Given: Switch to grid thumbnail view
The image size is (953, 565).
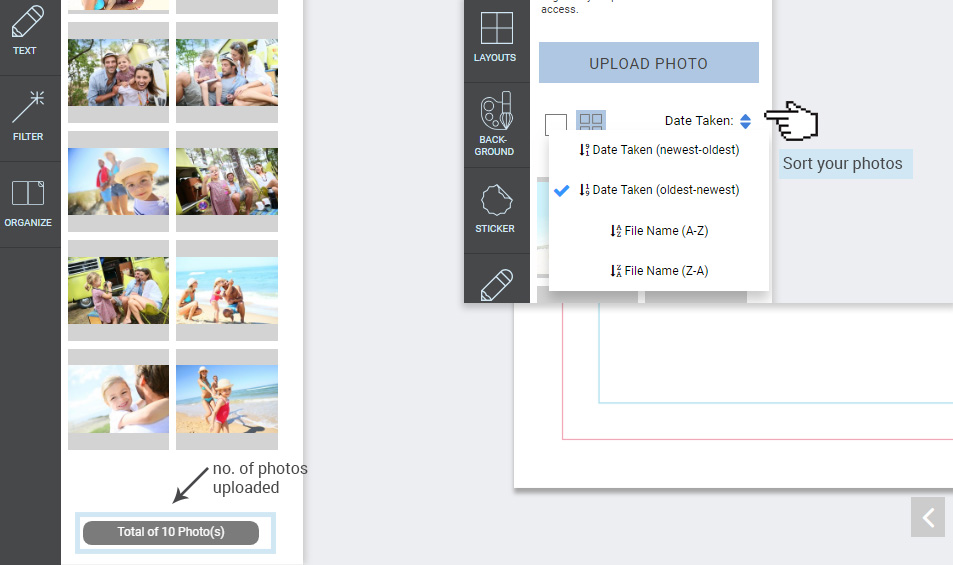Looking at the screenshot, I should tap(591, 120).
